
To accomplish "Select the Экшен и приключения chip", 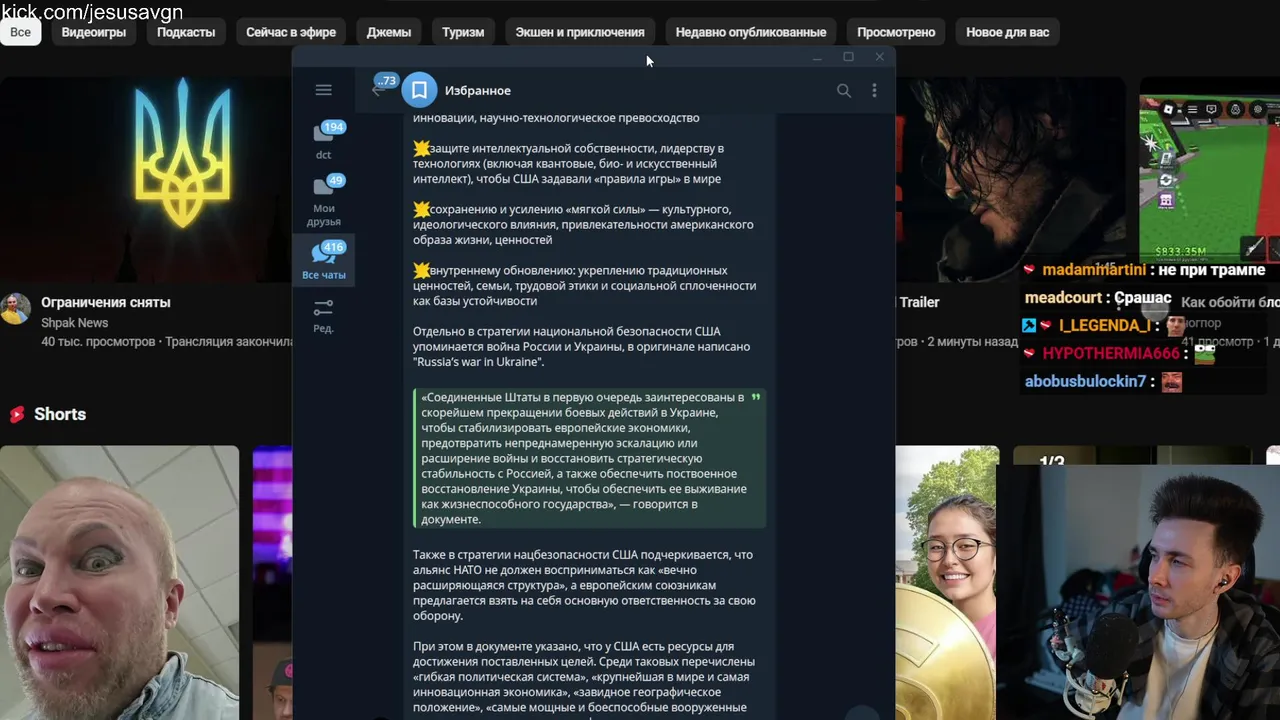I will pos(580,32).
